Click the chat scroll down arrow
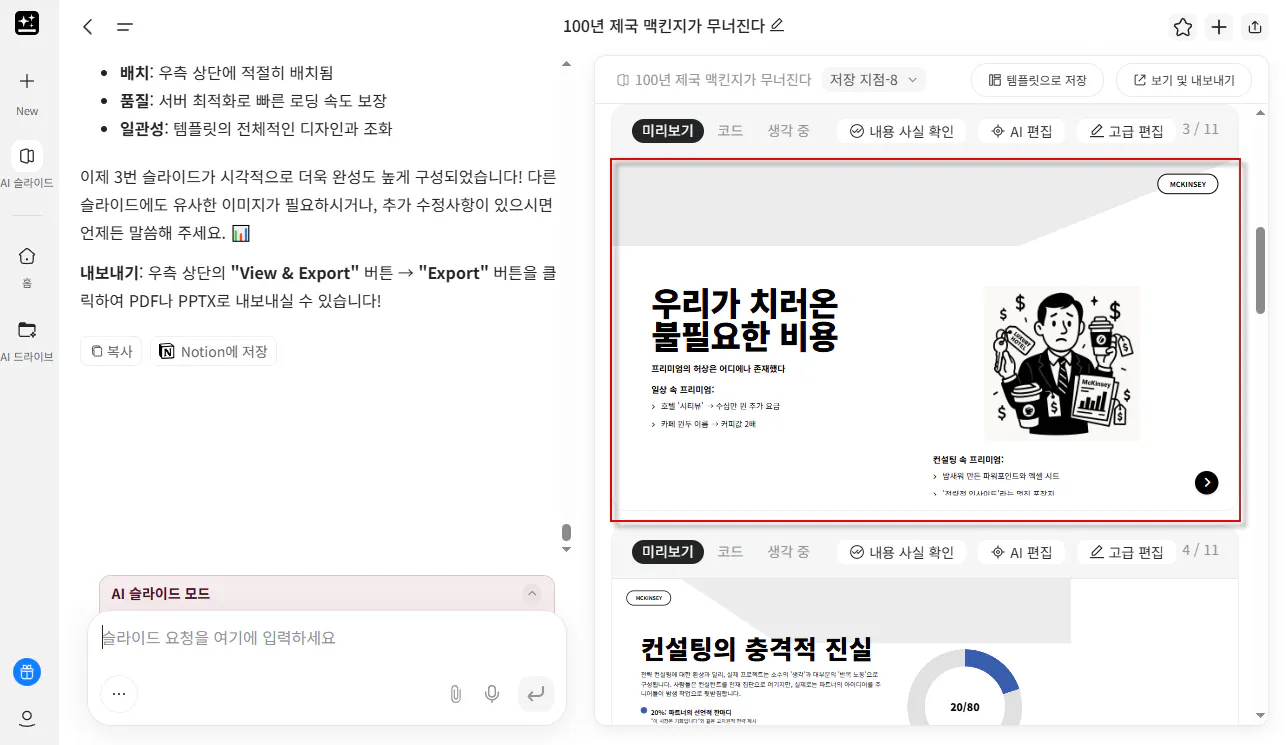1286x745 pixels. 566,549
